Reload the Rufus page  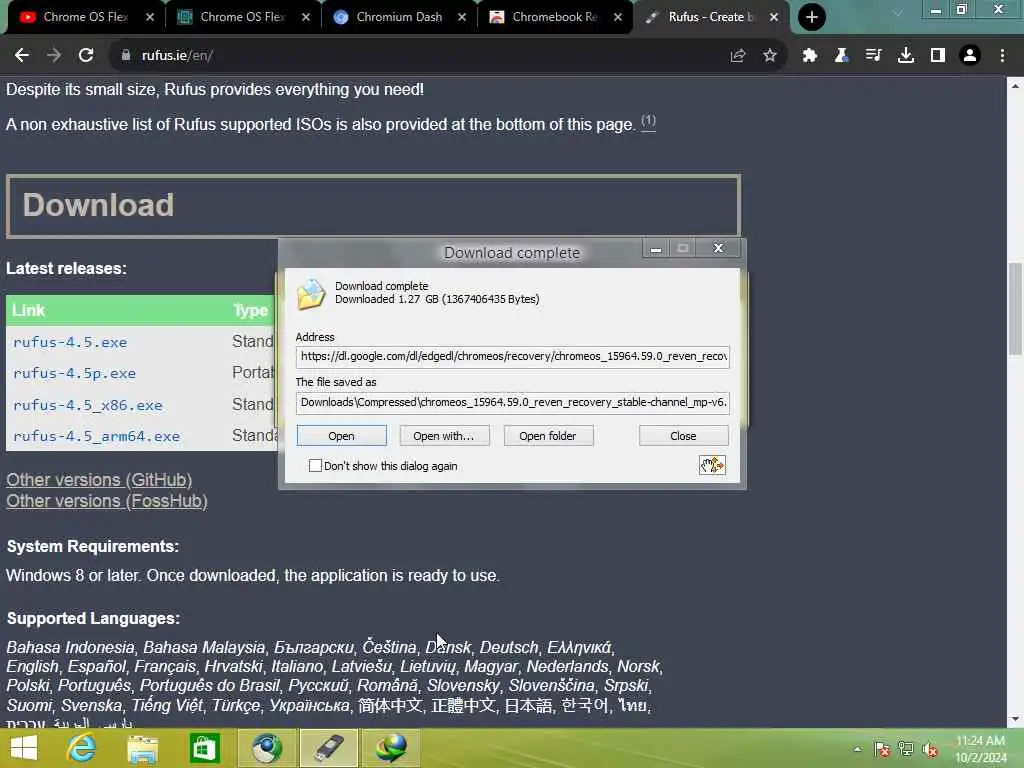coord(86,56)
